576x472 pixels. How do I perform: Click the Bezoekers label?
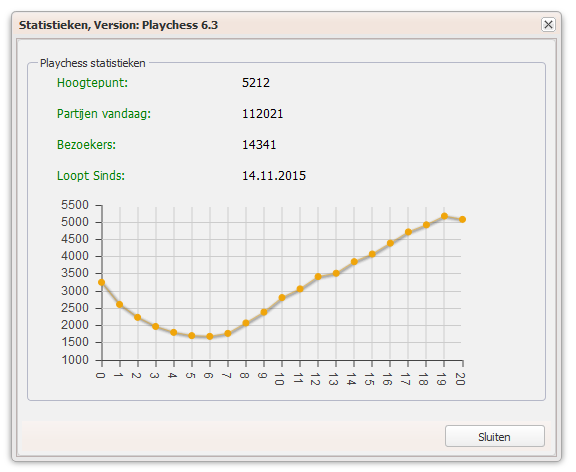86,145
